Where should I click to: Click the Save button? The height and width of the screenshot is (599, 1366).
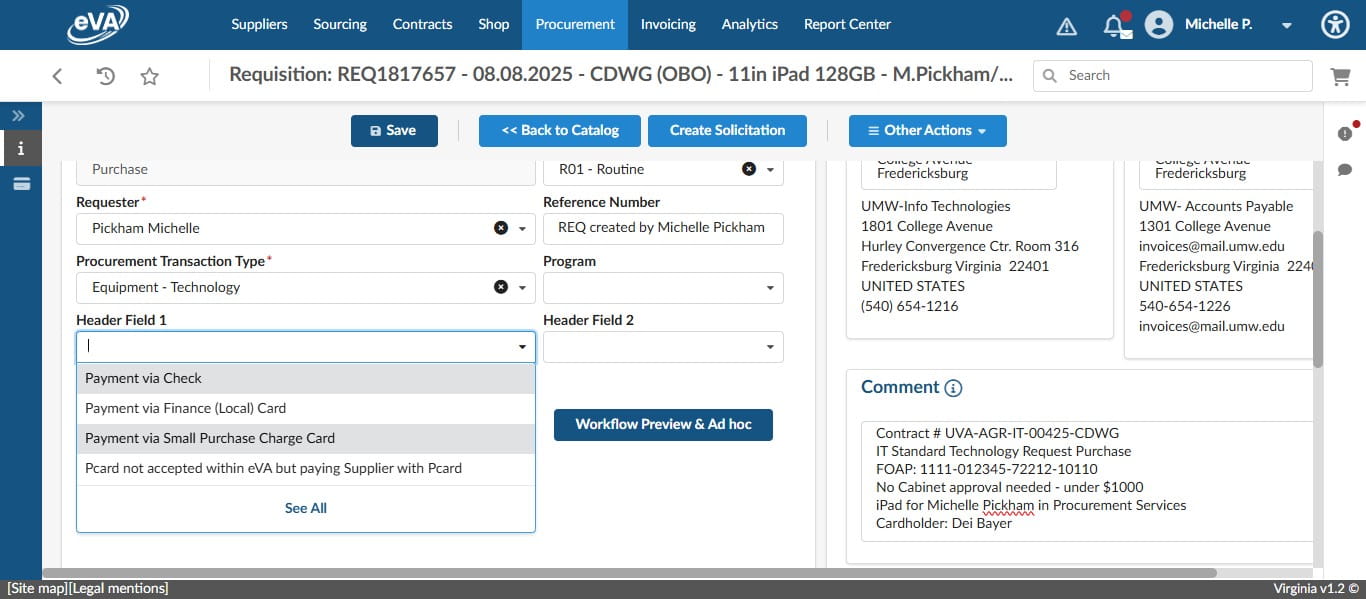pyautogui.click(x=394, y=130)
